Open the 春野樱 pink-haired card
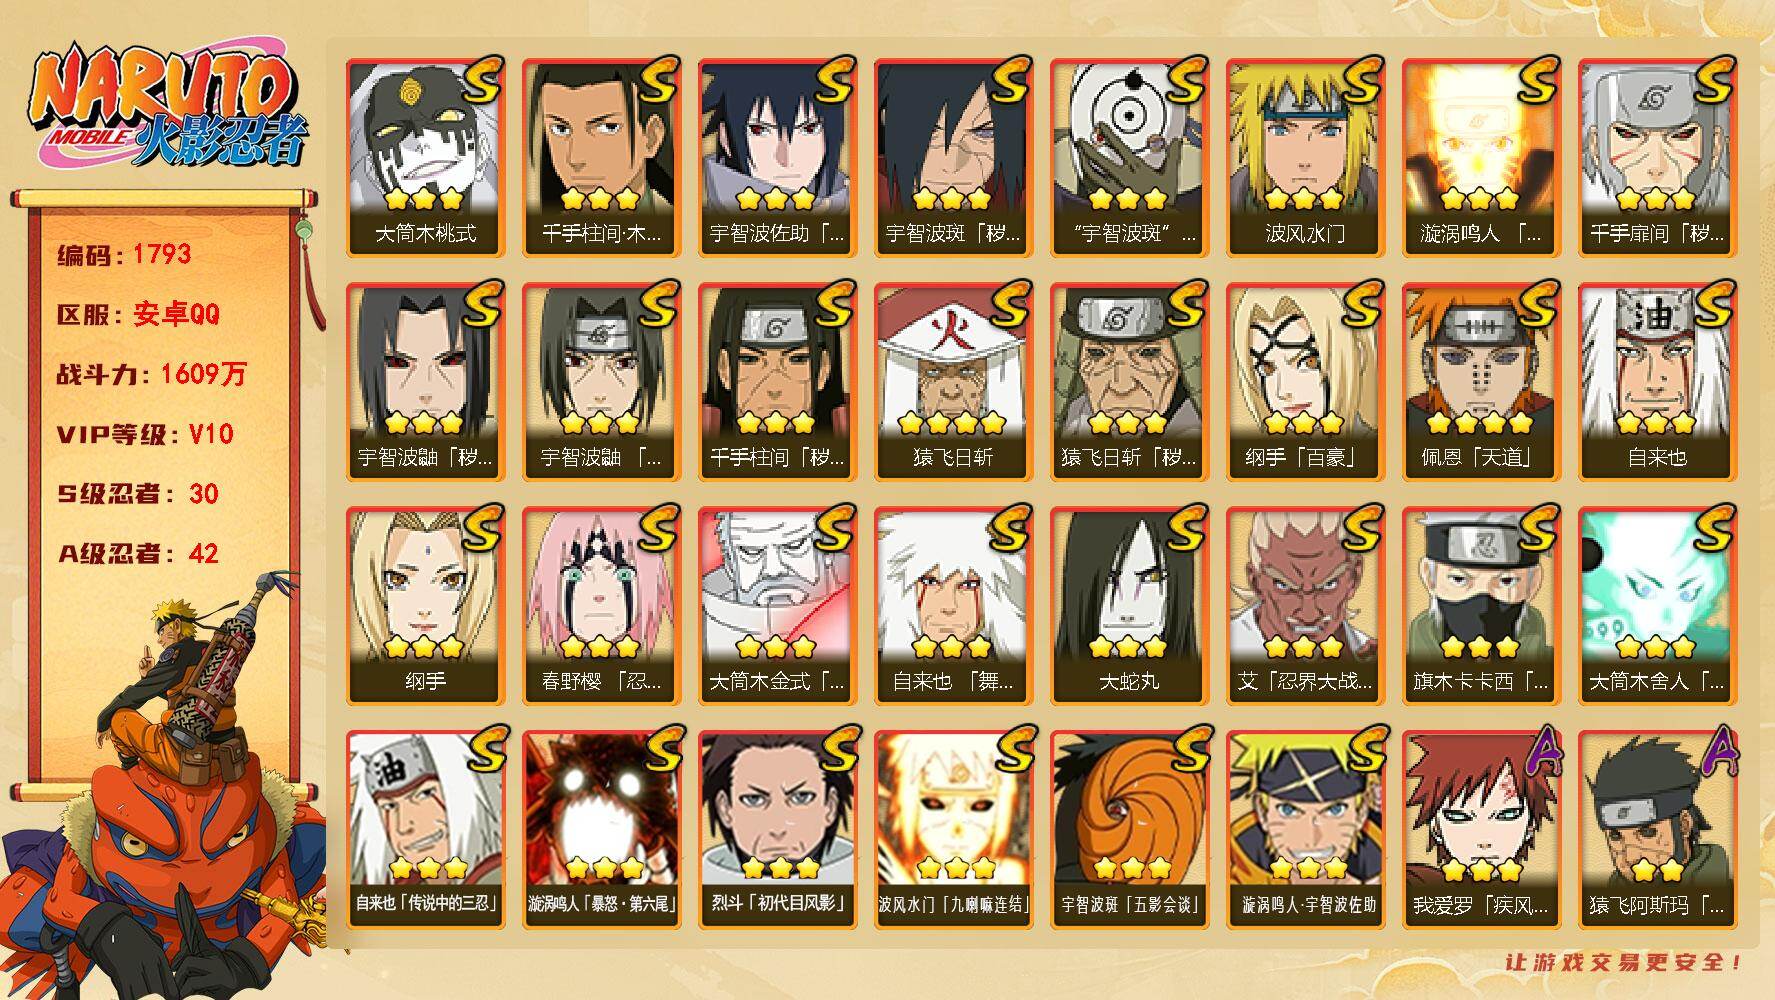Image resolution: width=1775 pixels, height=1000 pixels. pos(601,606)
